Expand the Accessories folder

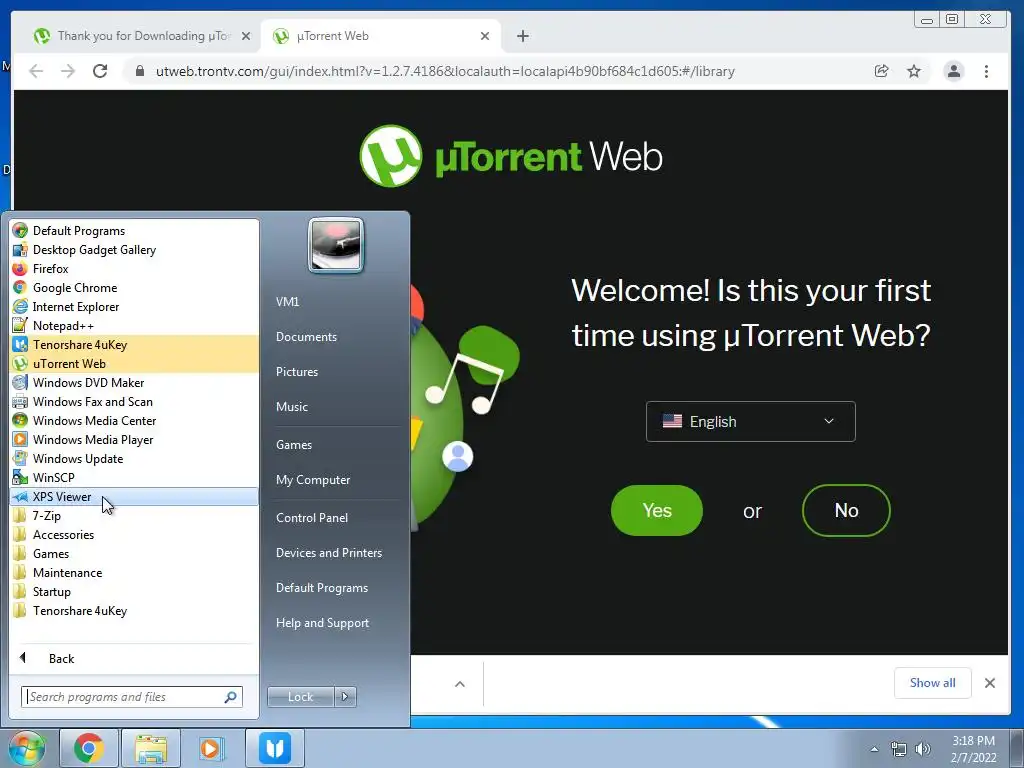(134, 534)
